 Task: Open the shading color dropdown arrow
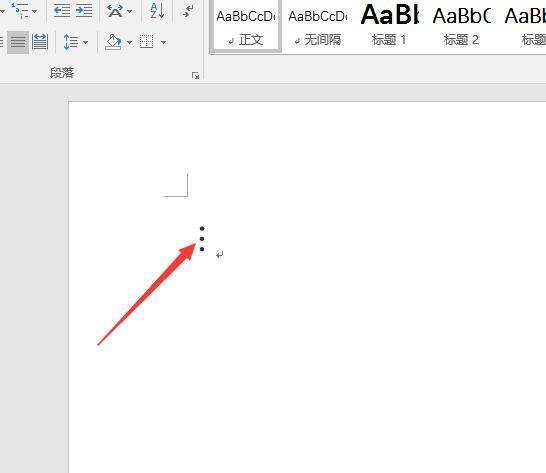[129, 42]
